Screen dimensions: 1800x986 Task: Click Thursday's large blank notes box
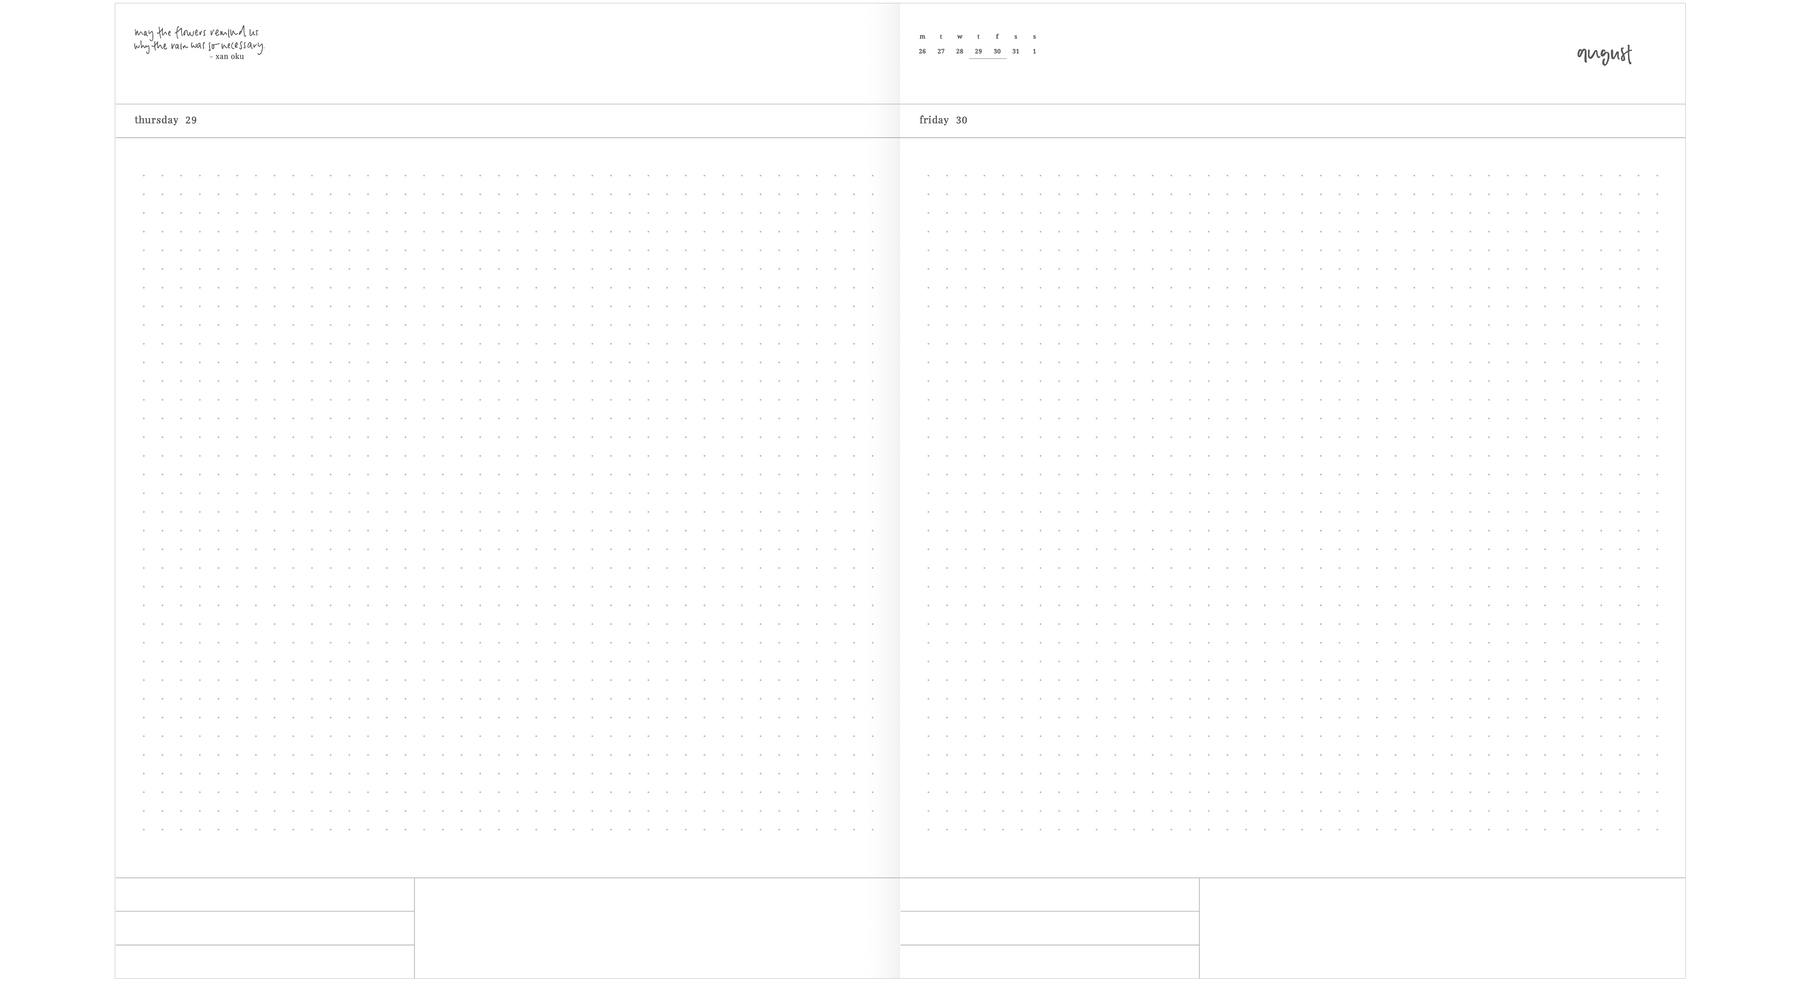pos(657,928)
